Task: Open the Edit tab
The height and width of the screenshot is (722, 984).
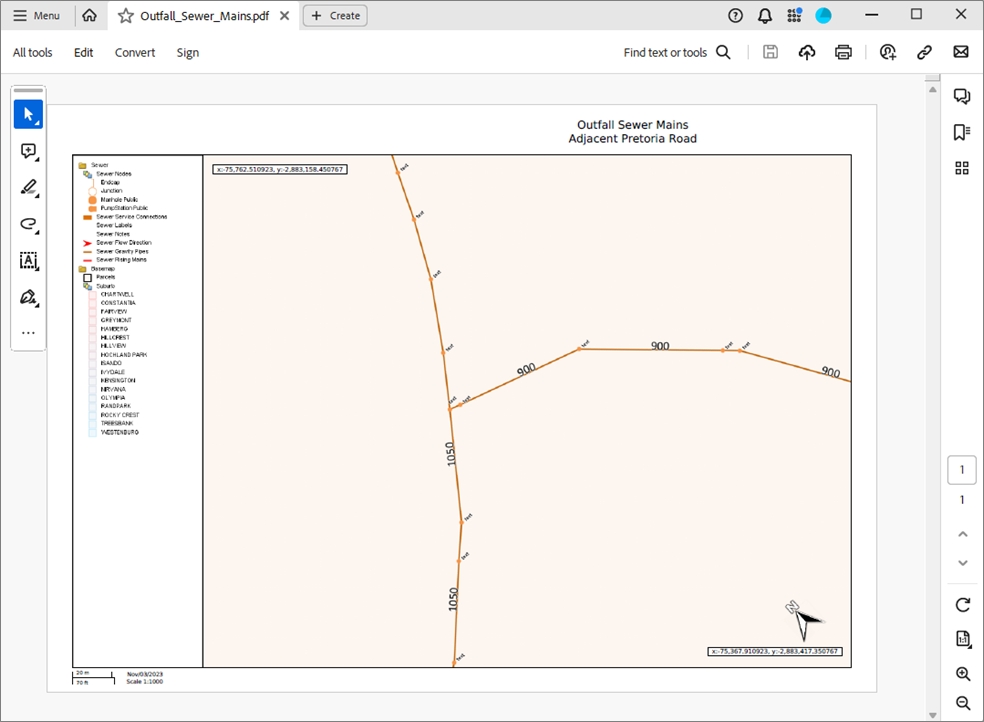Action: click(x=83, y=52)
